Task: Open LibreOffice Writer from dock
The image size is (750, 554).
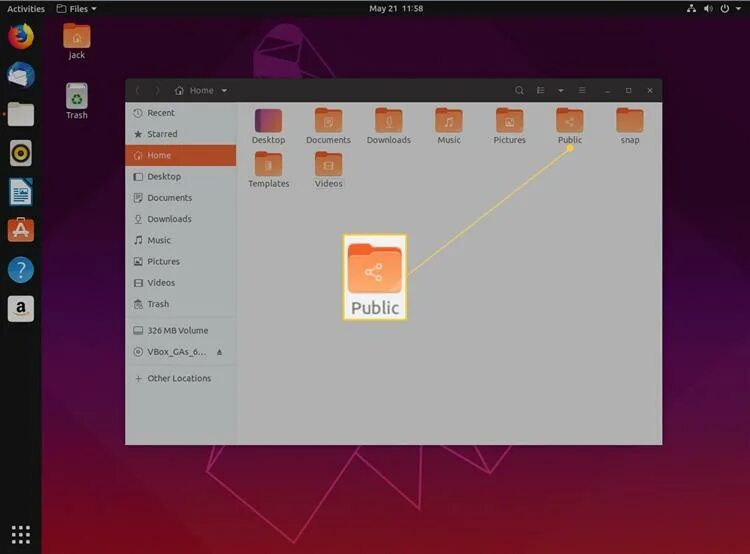Action: pyautogui.click(x=21, y=192)
